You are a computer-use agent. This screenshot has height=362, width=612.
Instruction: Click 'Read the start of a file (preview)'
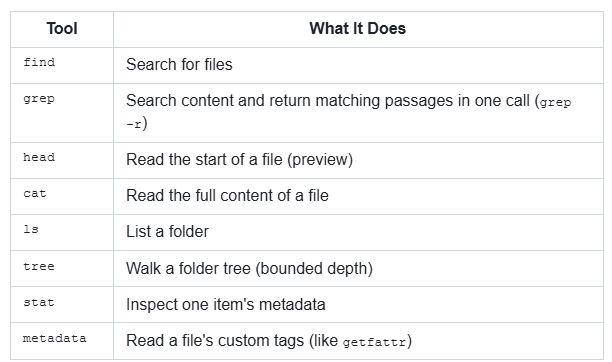point(240,159)
